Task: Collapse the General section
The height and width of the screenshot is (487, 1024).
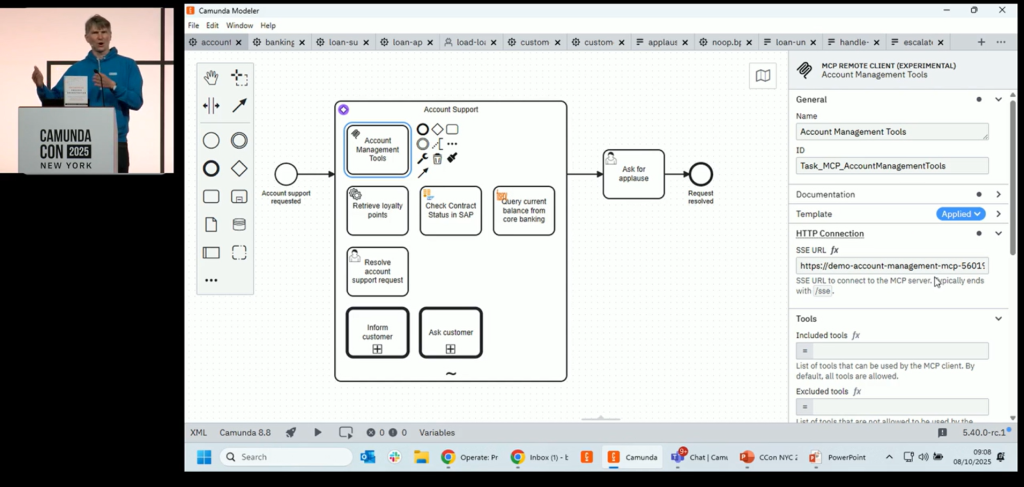Action: tap(998, 99)
